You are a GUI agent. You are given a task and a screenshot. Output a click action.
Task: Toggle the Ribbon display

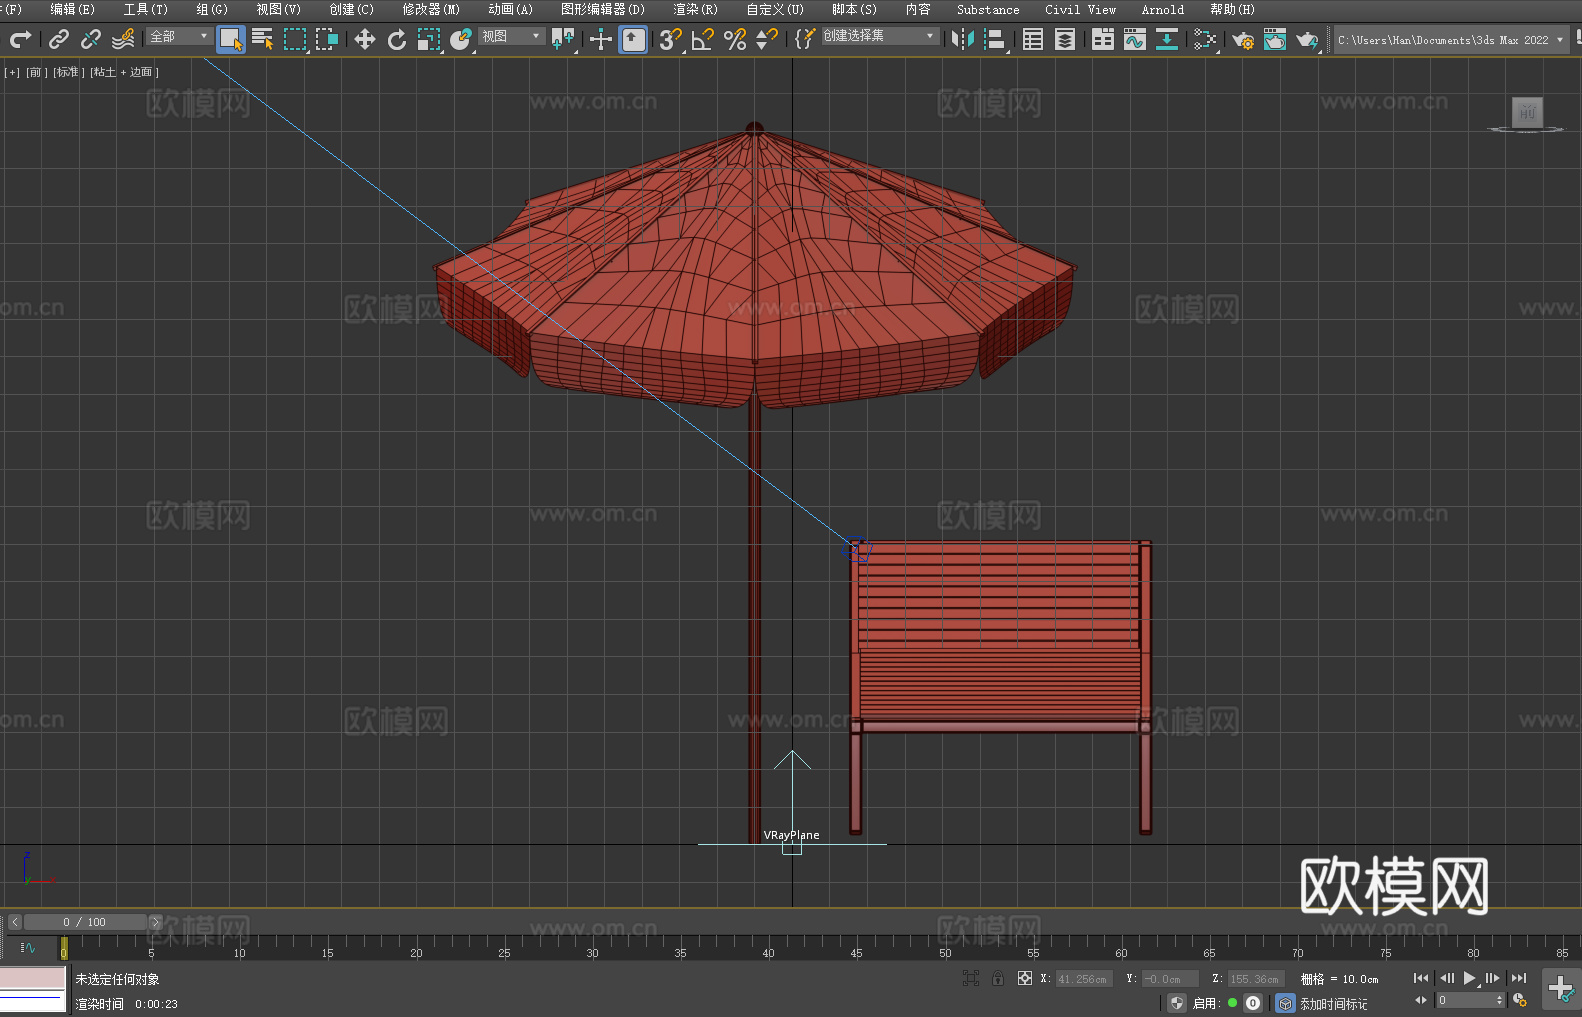click(1103, 39)
